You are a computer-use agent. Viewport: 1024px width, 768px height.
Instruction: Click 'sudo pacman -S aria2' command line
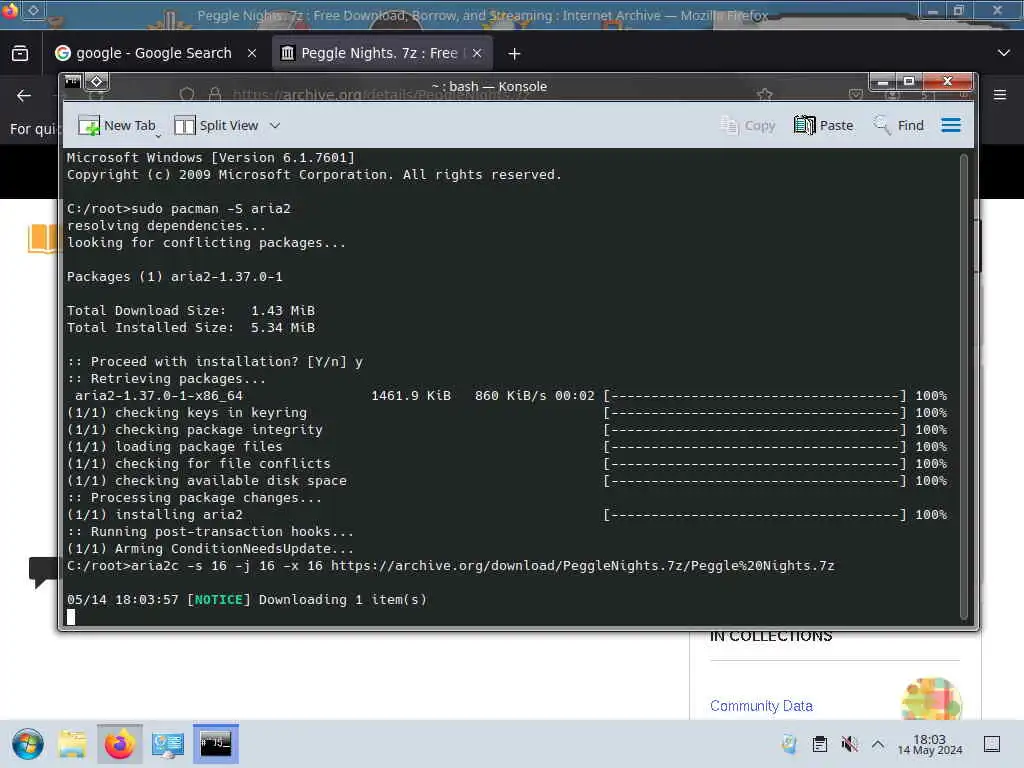[179, 209]
